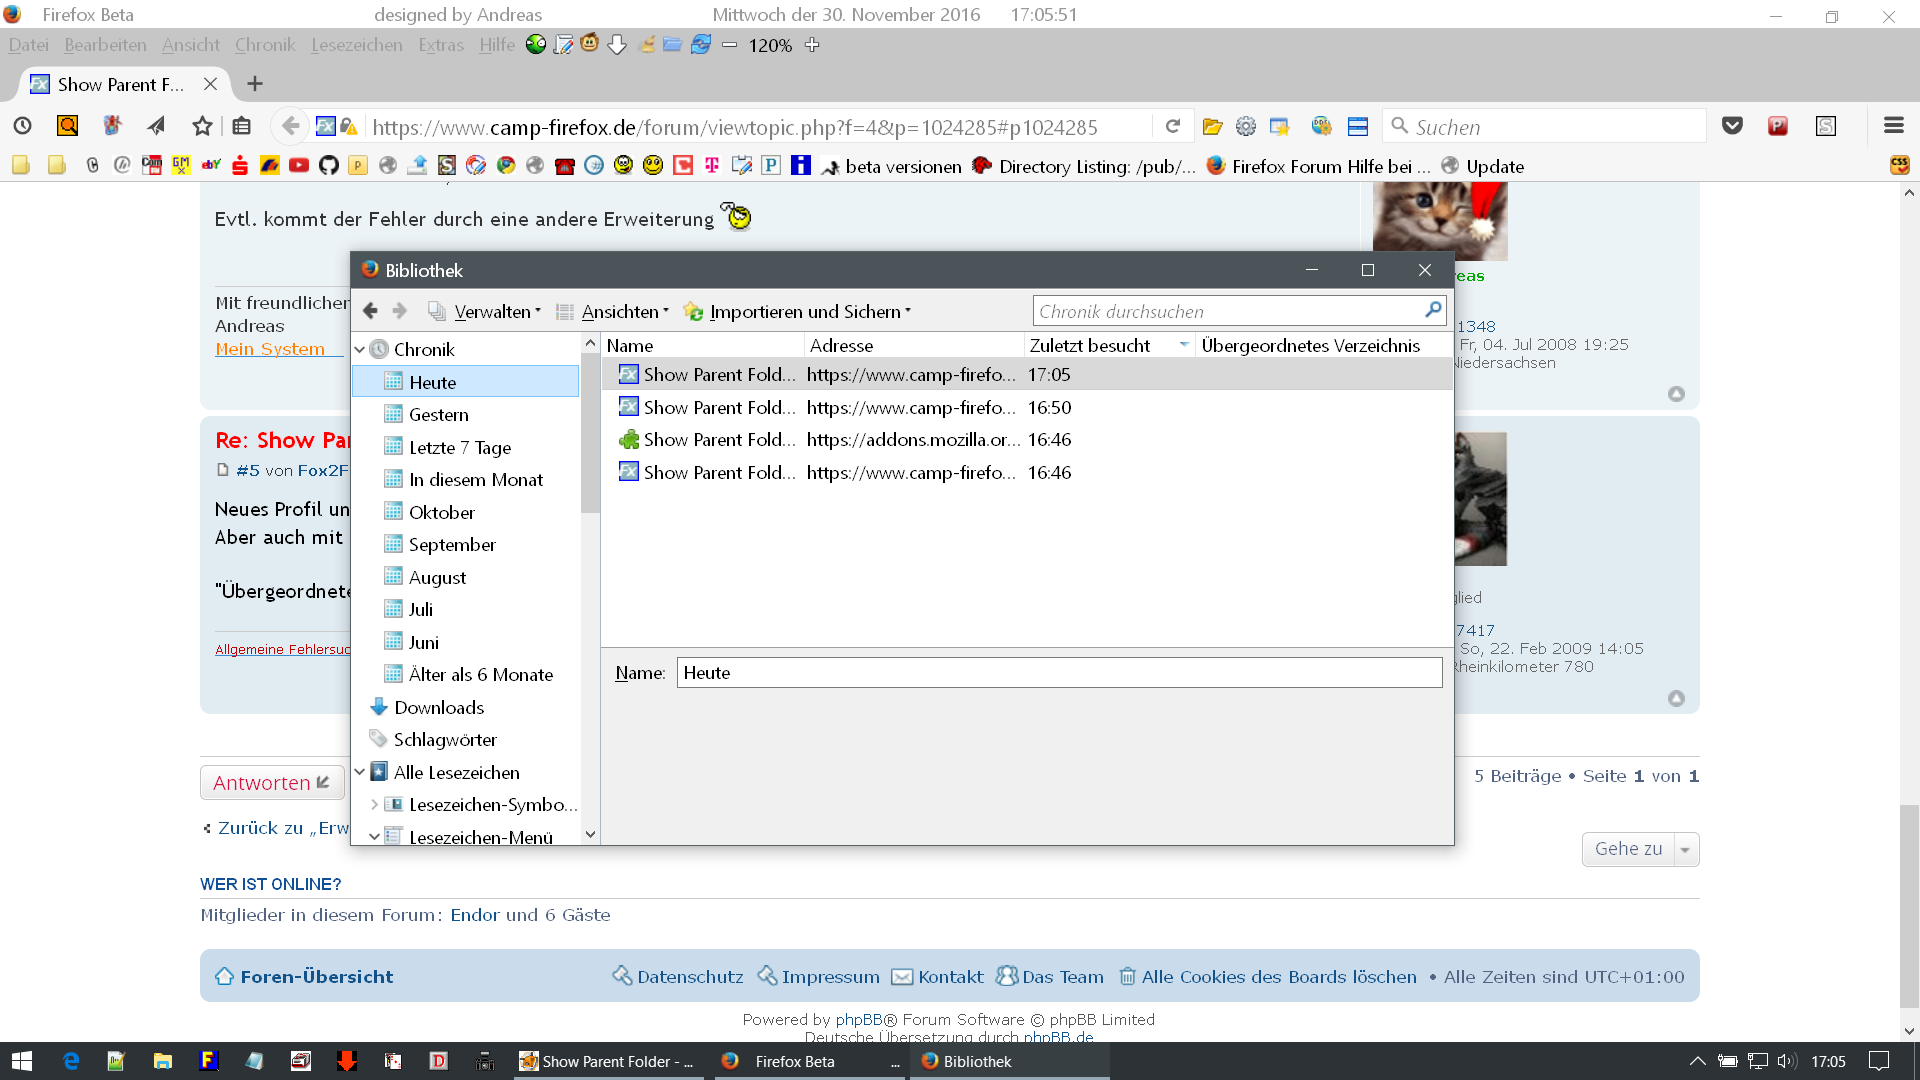Expand Lesezeichen-Symbolleiste tree node
Viewport: 1920px width, 1080px height.
click(374, 804)
